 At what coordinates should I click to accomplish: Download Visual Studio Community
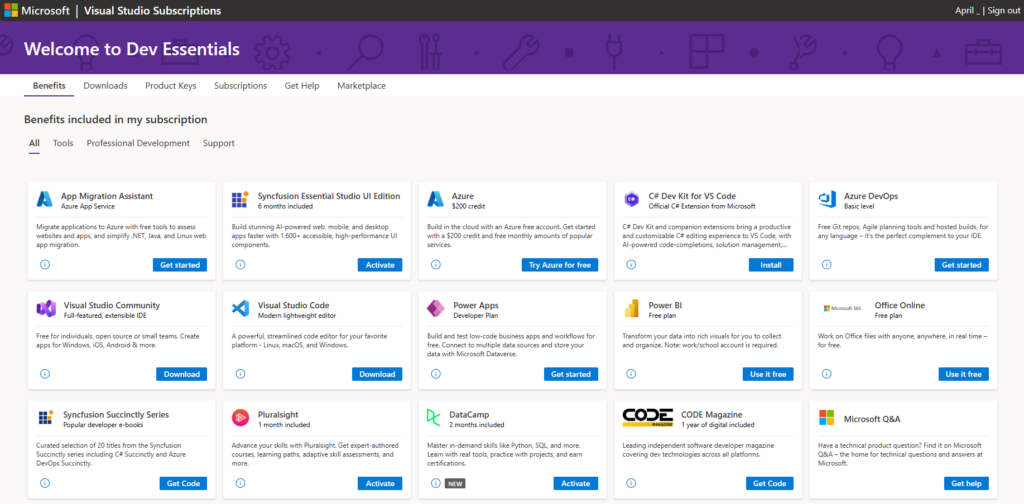[182, 374]
